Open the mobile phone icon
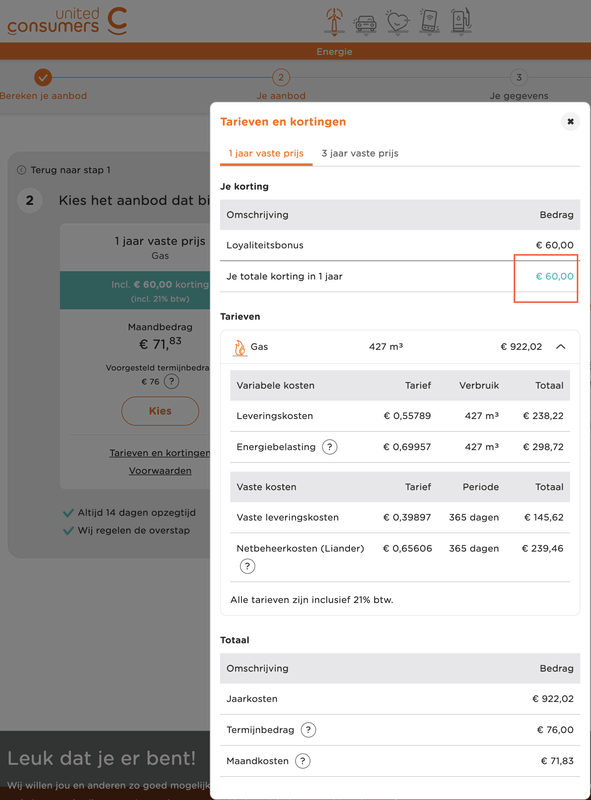The width and height of the screenshot is (591, 800). pyautogui.click(x=429, y=22)
